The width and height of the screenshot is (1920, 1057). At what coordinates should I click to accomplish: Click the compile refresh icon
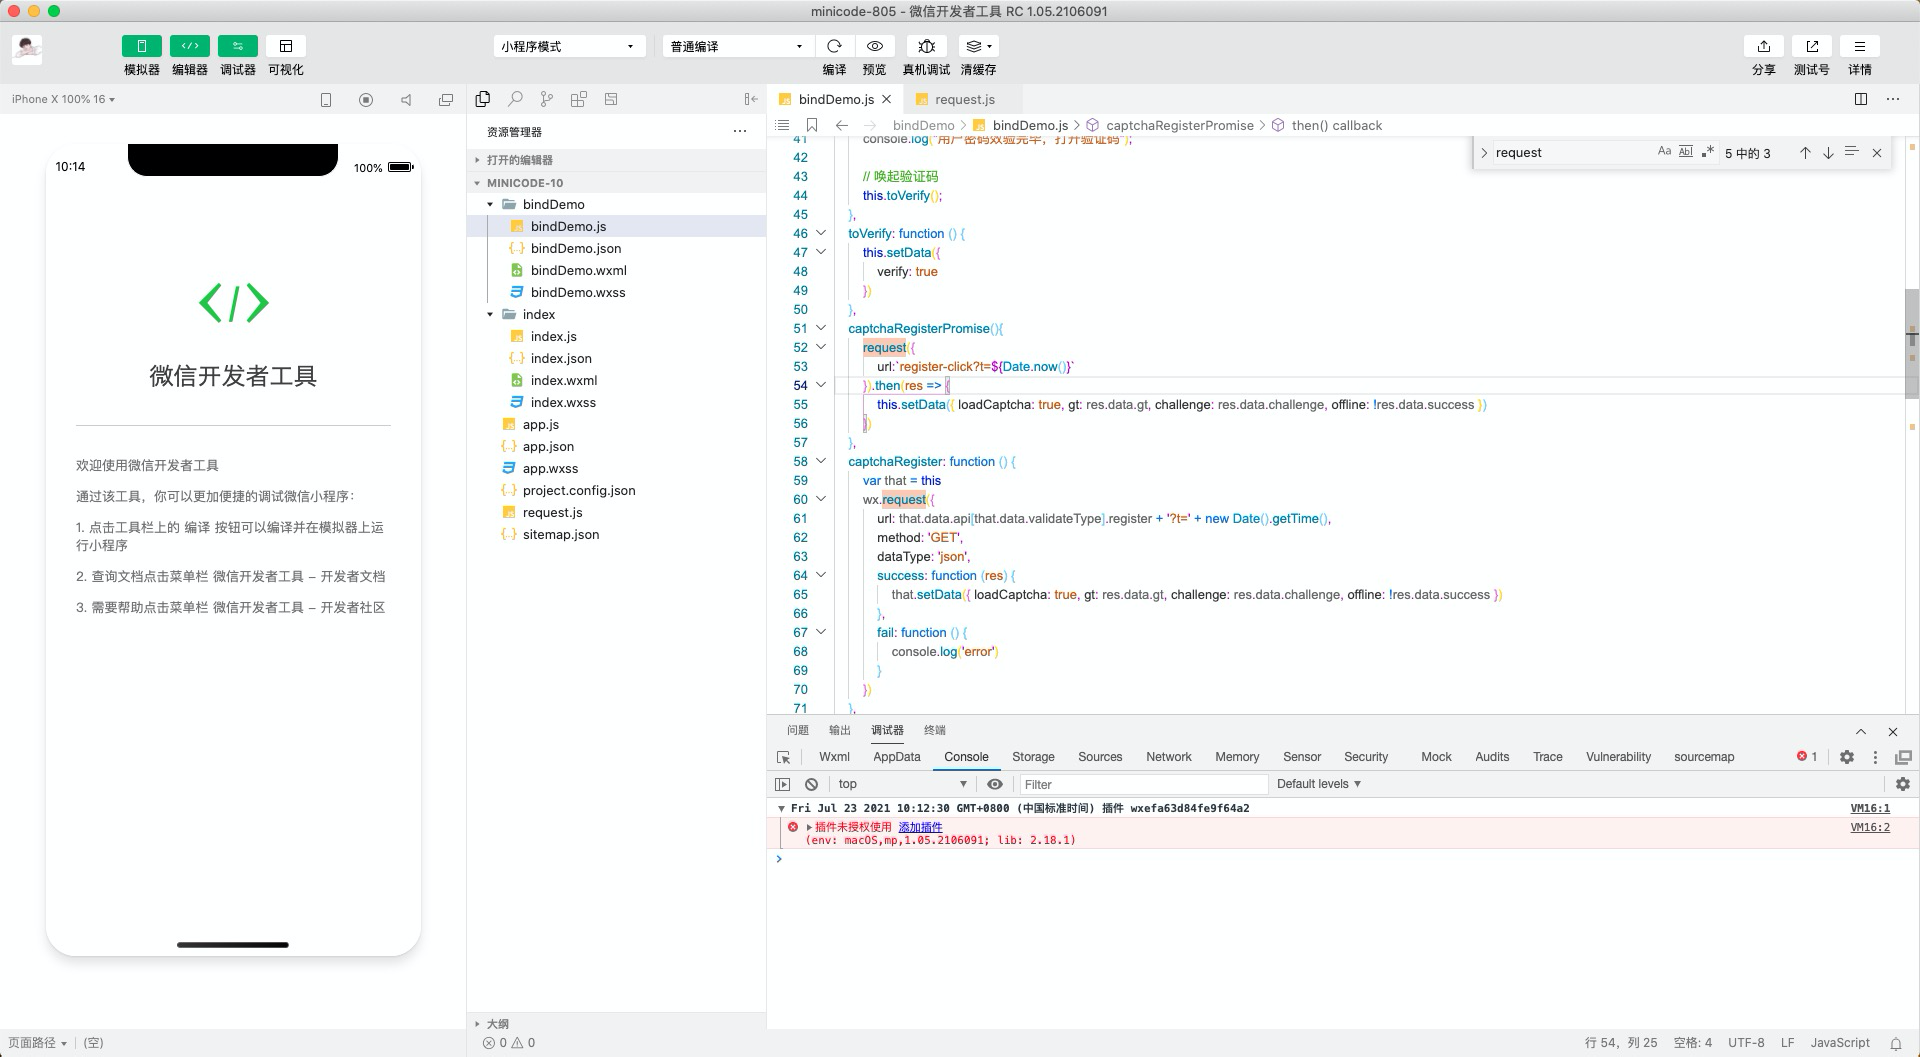point(834,46)
